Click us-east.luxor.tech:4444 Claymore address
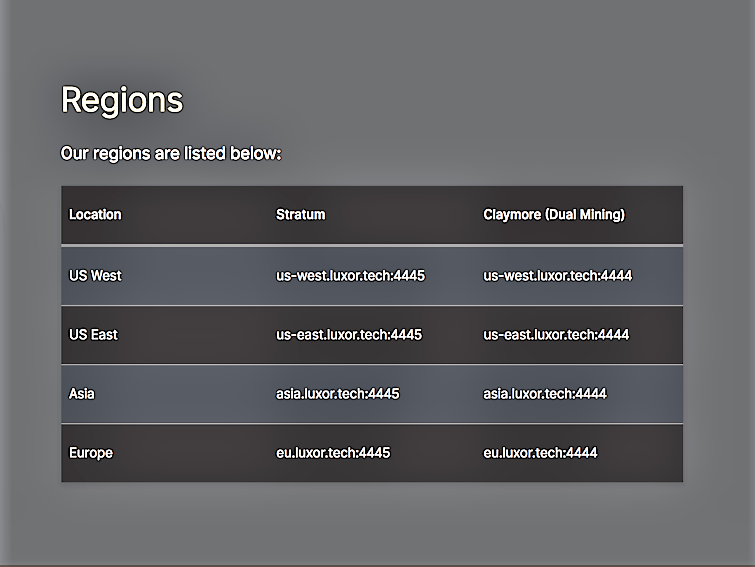Viewport: 755px width, 567px height. click(x=556, y=335)
